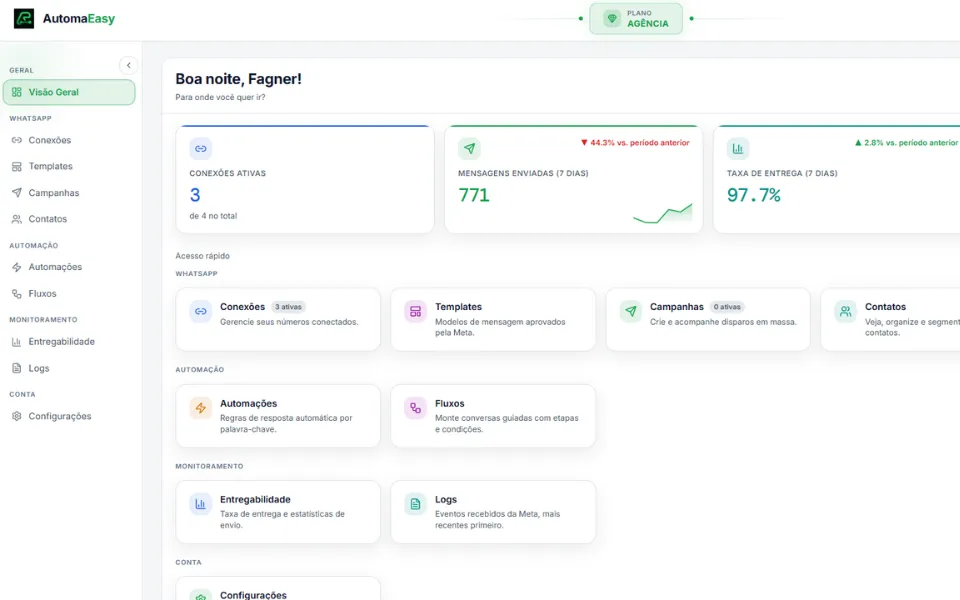Image resolution: width=960 pixels, height=600 pixels.
Task: Click the orange lightning icon in Automações card
Action: [200, 408]
